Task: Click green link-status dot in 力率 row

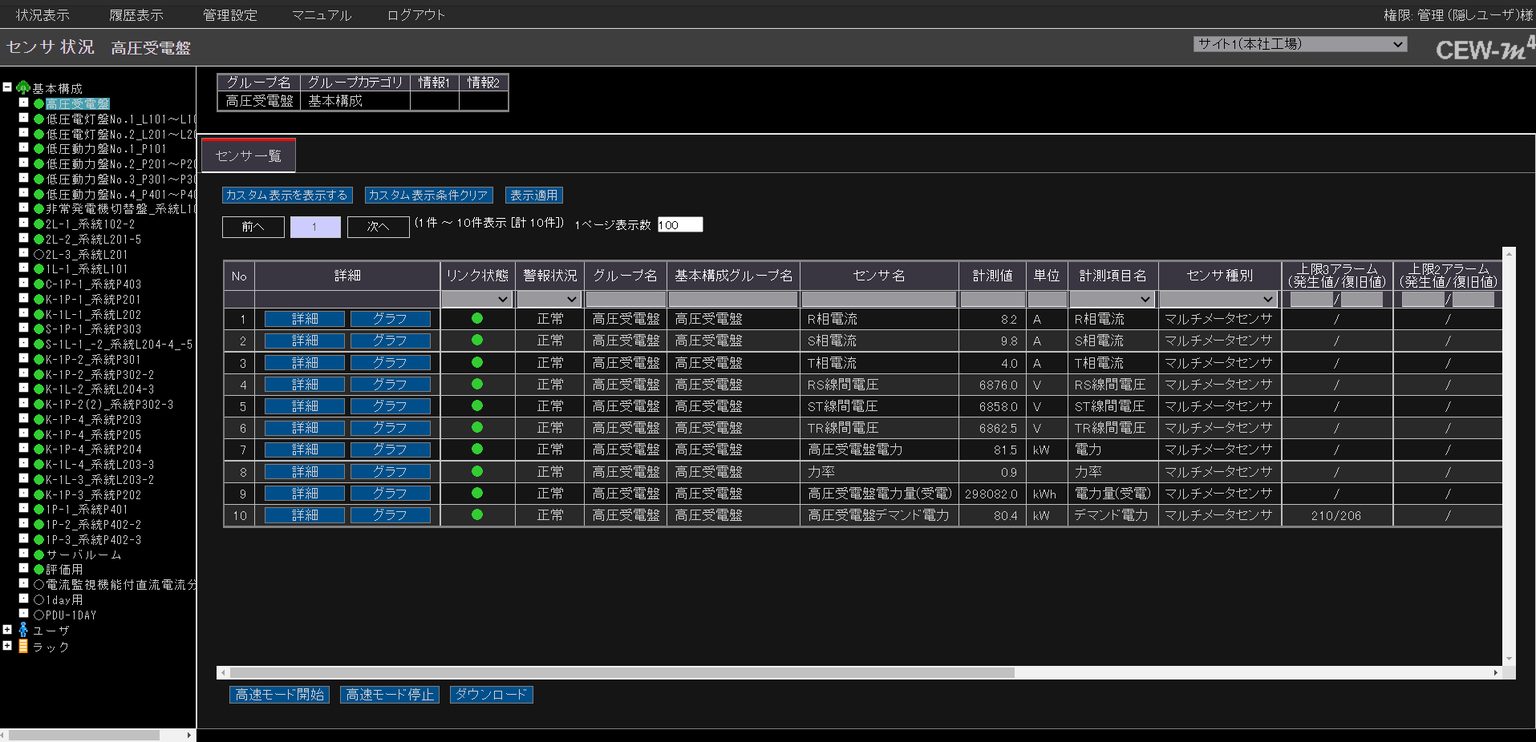Action: pos(477,471)
